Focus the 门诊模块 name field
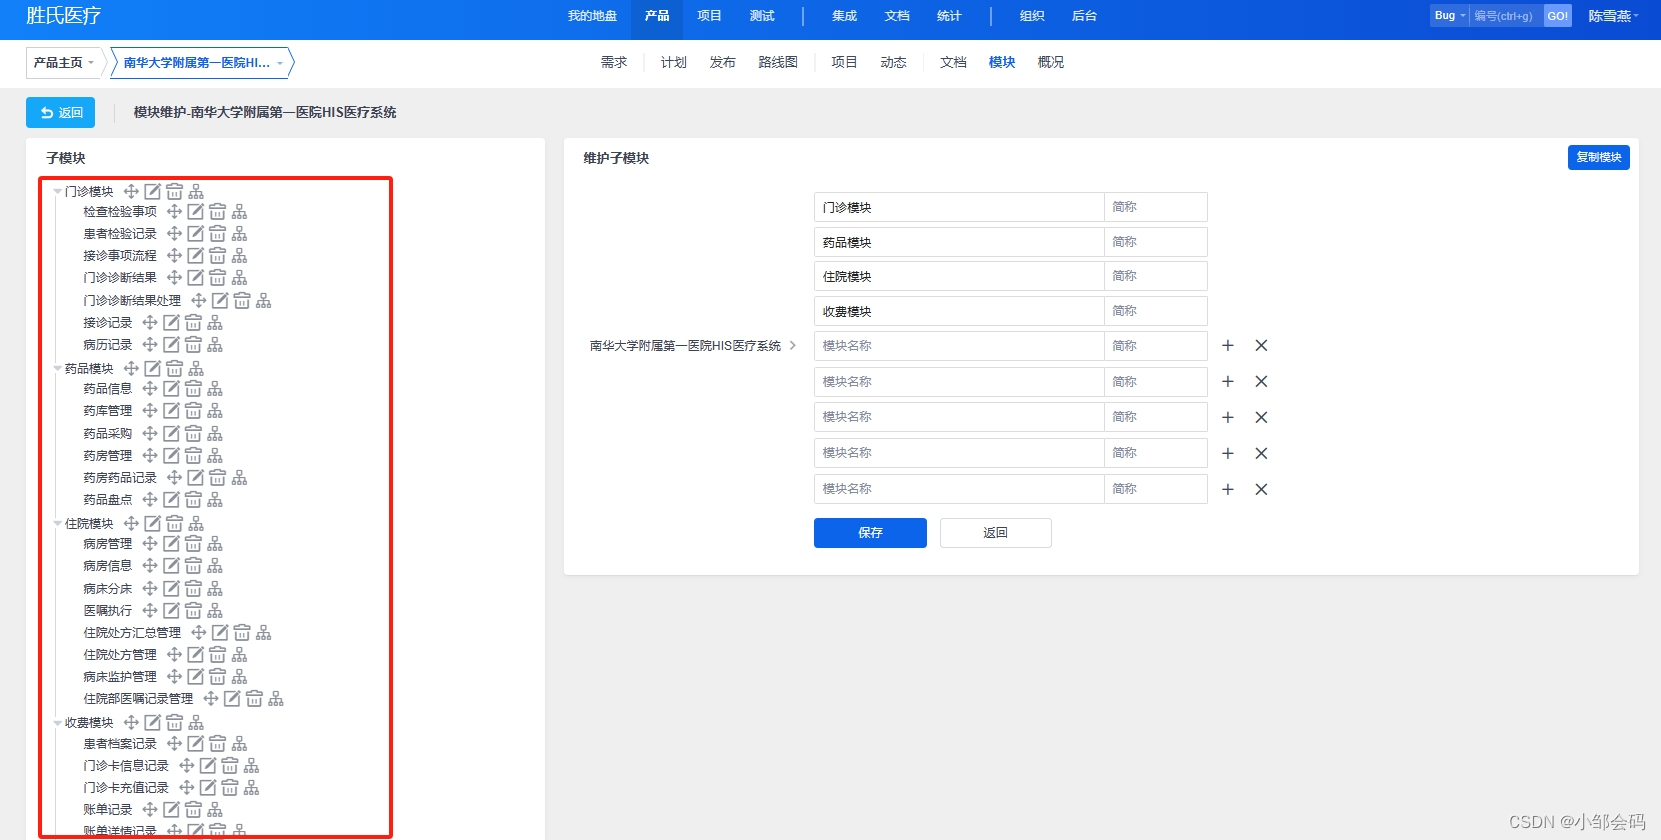Screen dimensions: 1661x840 point(959,207)
